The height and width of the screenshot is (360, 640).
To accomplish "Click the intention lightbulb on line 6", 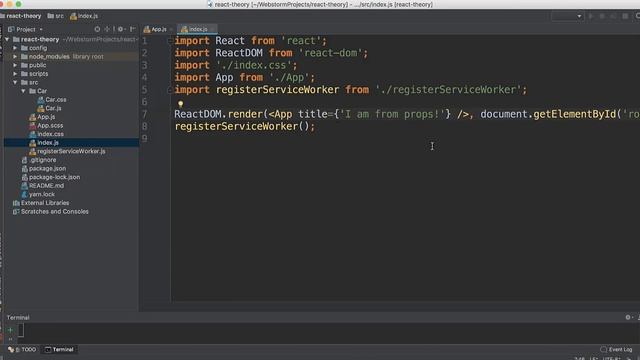I will pos(180,104).
